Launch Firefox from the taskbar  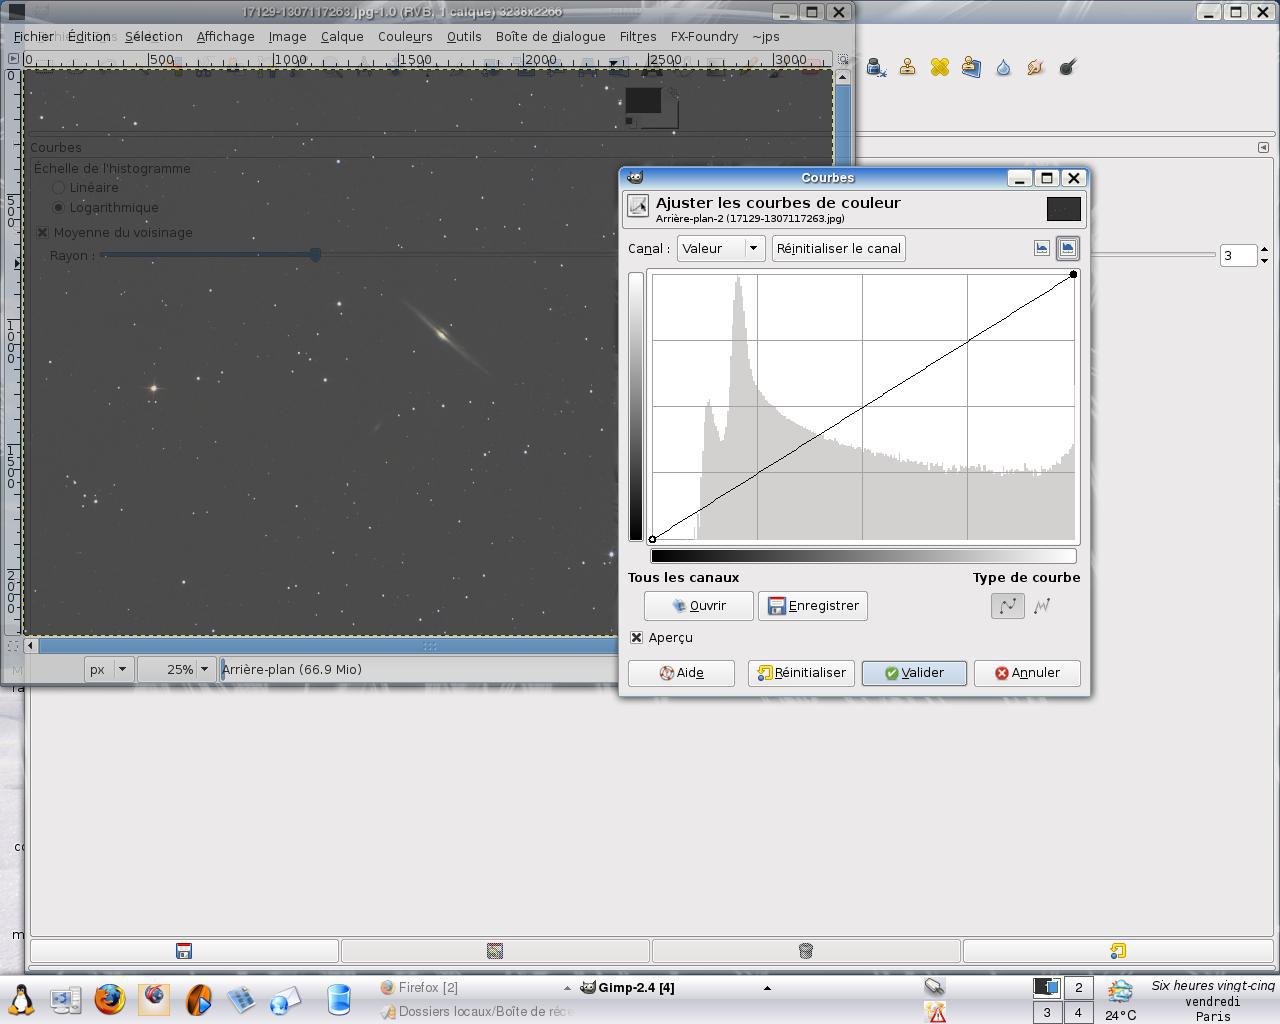click(x=110, y=999)
